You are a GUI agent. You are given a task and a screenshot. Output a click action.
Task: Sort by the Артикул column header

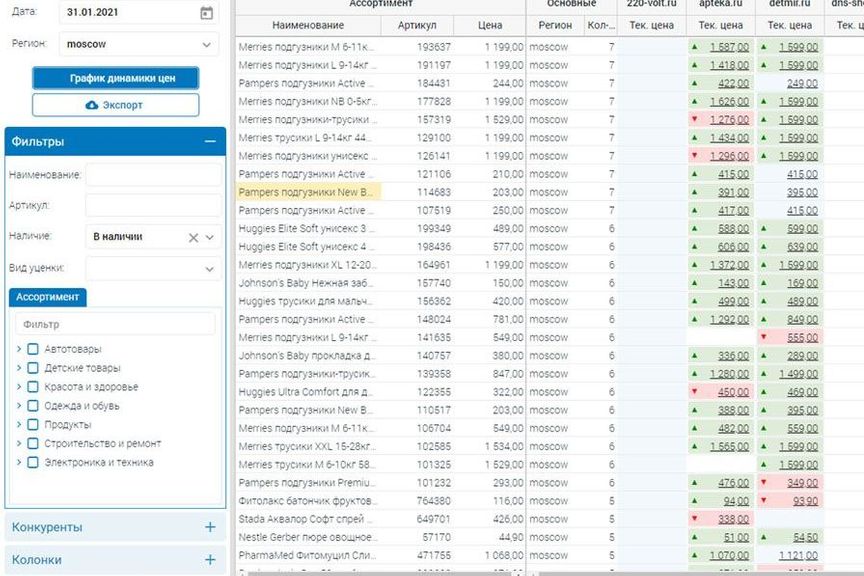(417, 25)
